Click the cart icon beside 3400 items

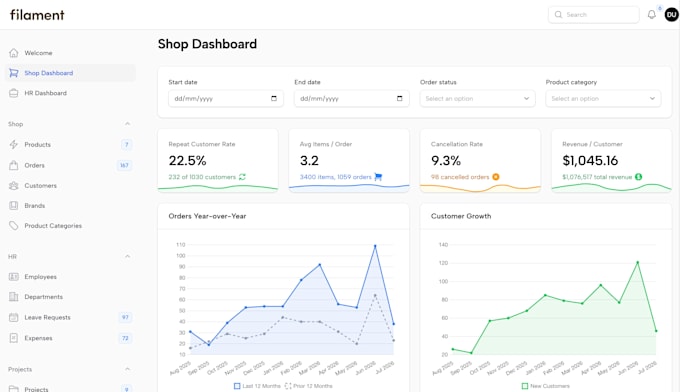pos(378,177)
